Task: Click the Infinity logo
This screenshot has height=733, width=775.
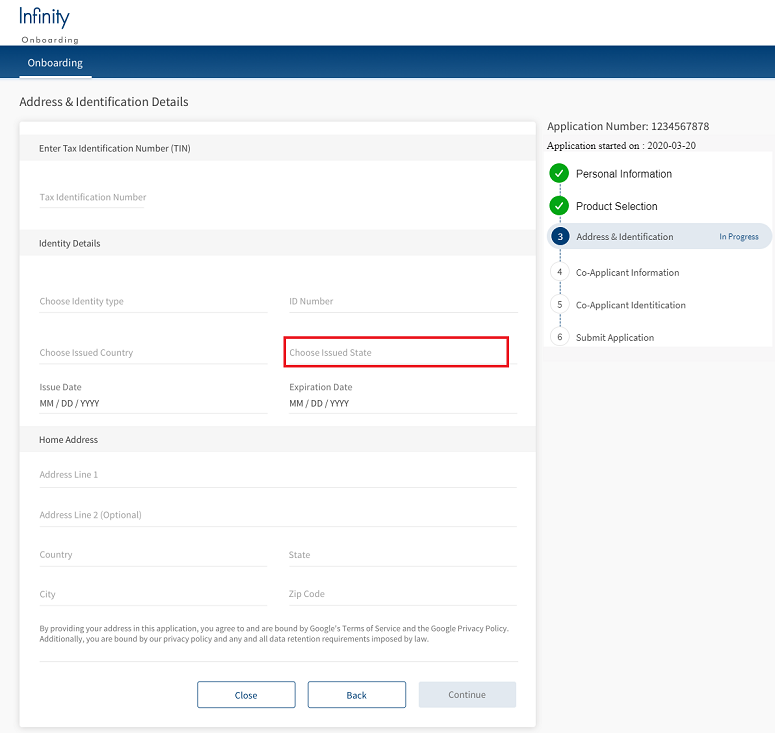Action: [45, 17]
